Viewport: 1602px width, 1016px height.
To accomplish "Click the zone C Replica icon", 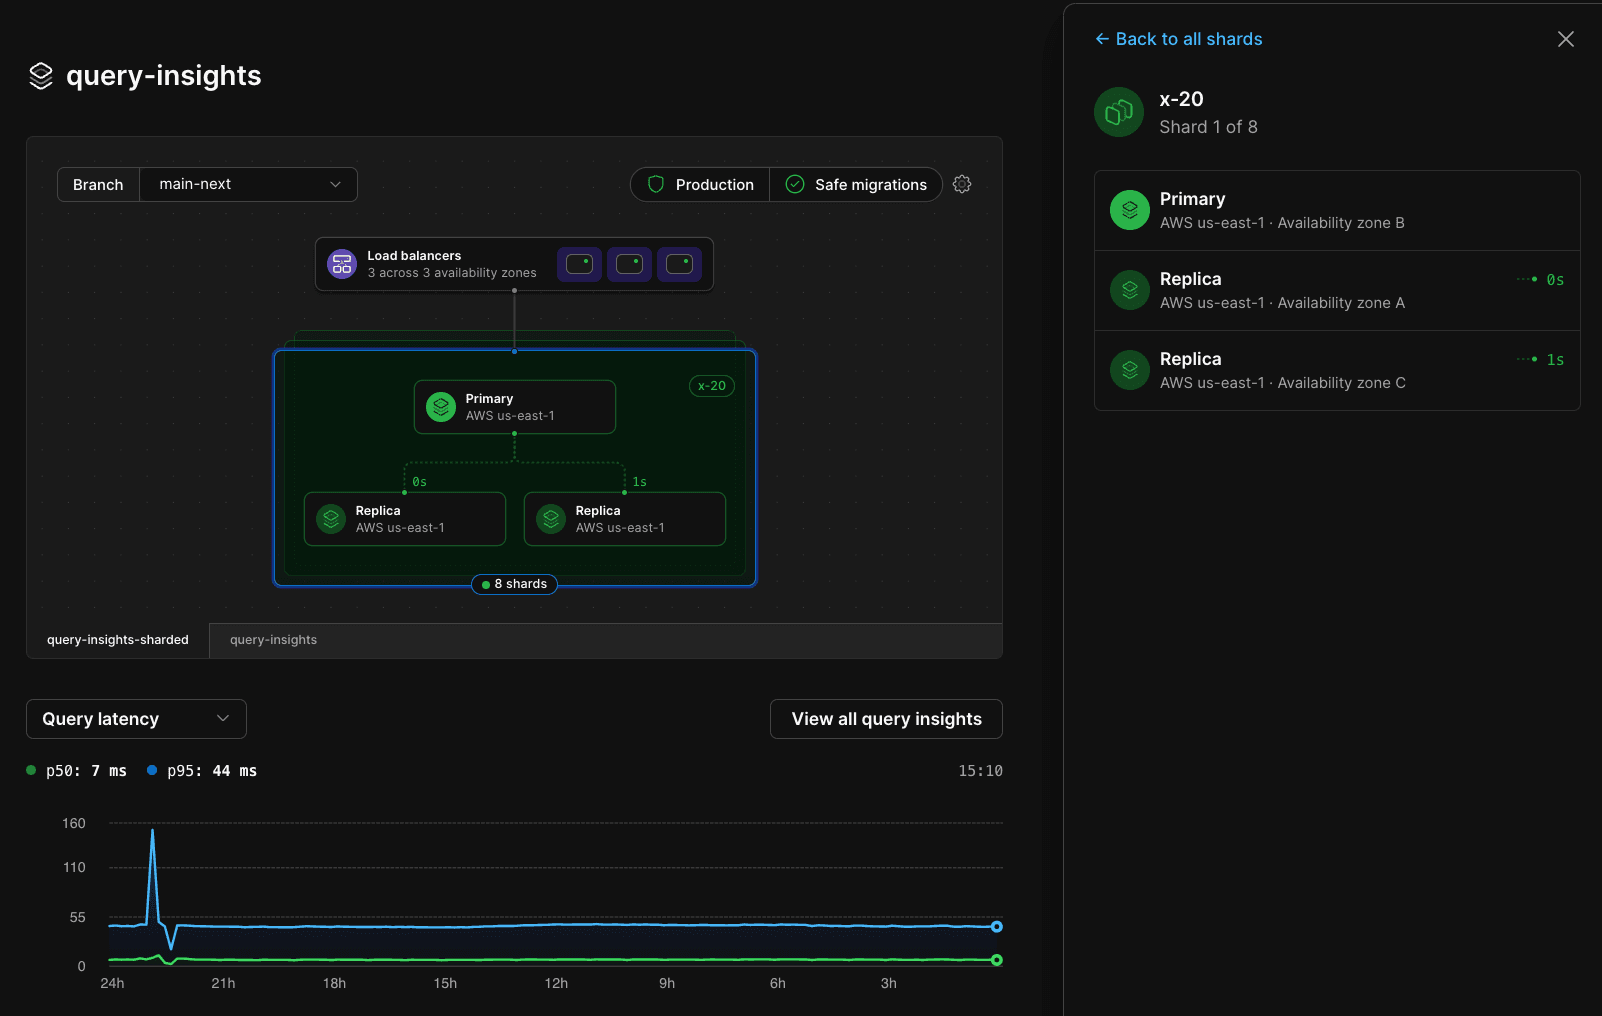I will (1130, 370).
